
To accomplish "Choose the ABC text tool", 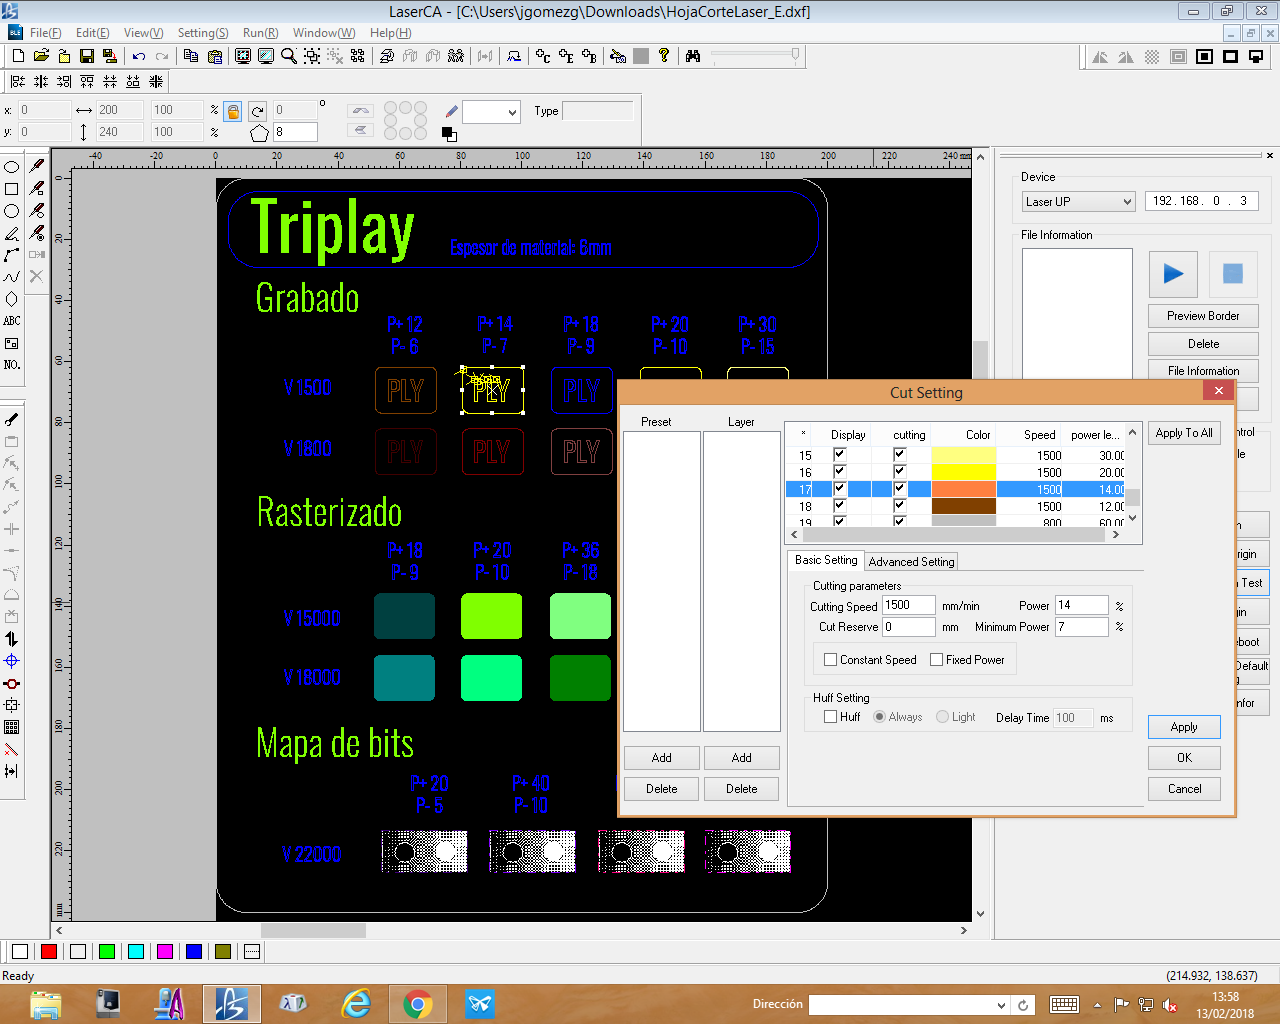I will click(12, 321).
